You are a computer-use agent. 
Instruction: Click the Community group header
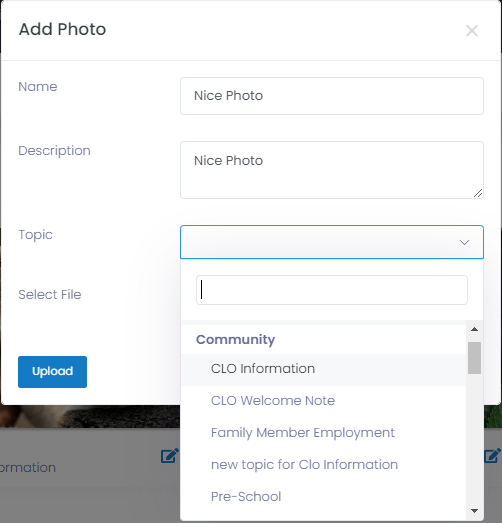coord(235,340)
